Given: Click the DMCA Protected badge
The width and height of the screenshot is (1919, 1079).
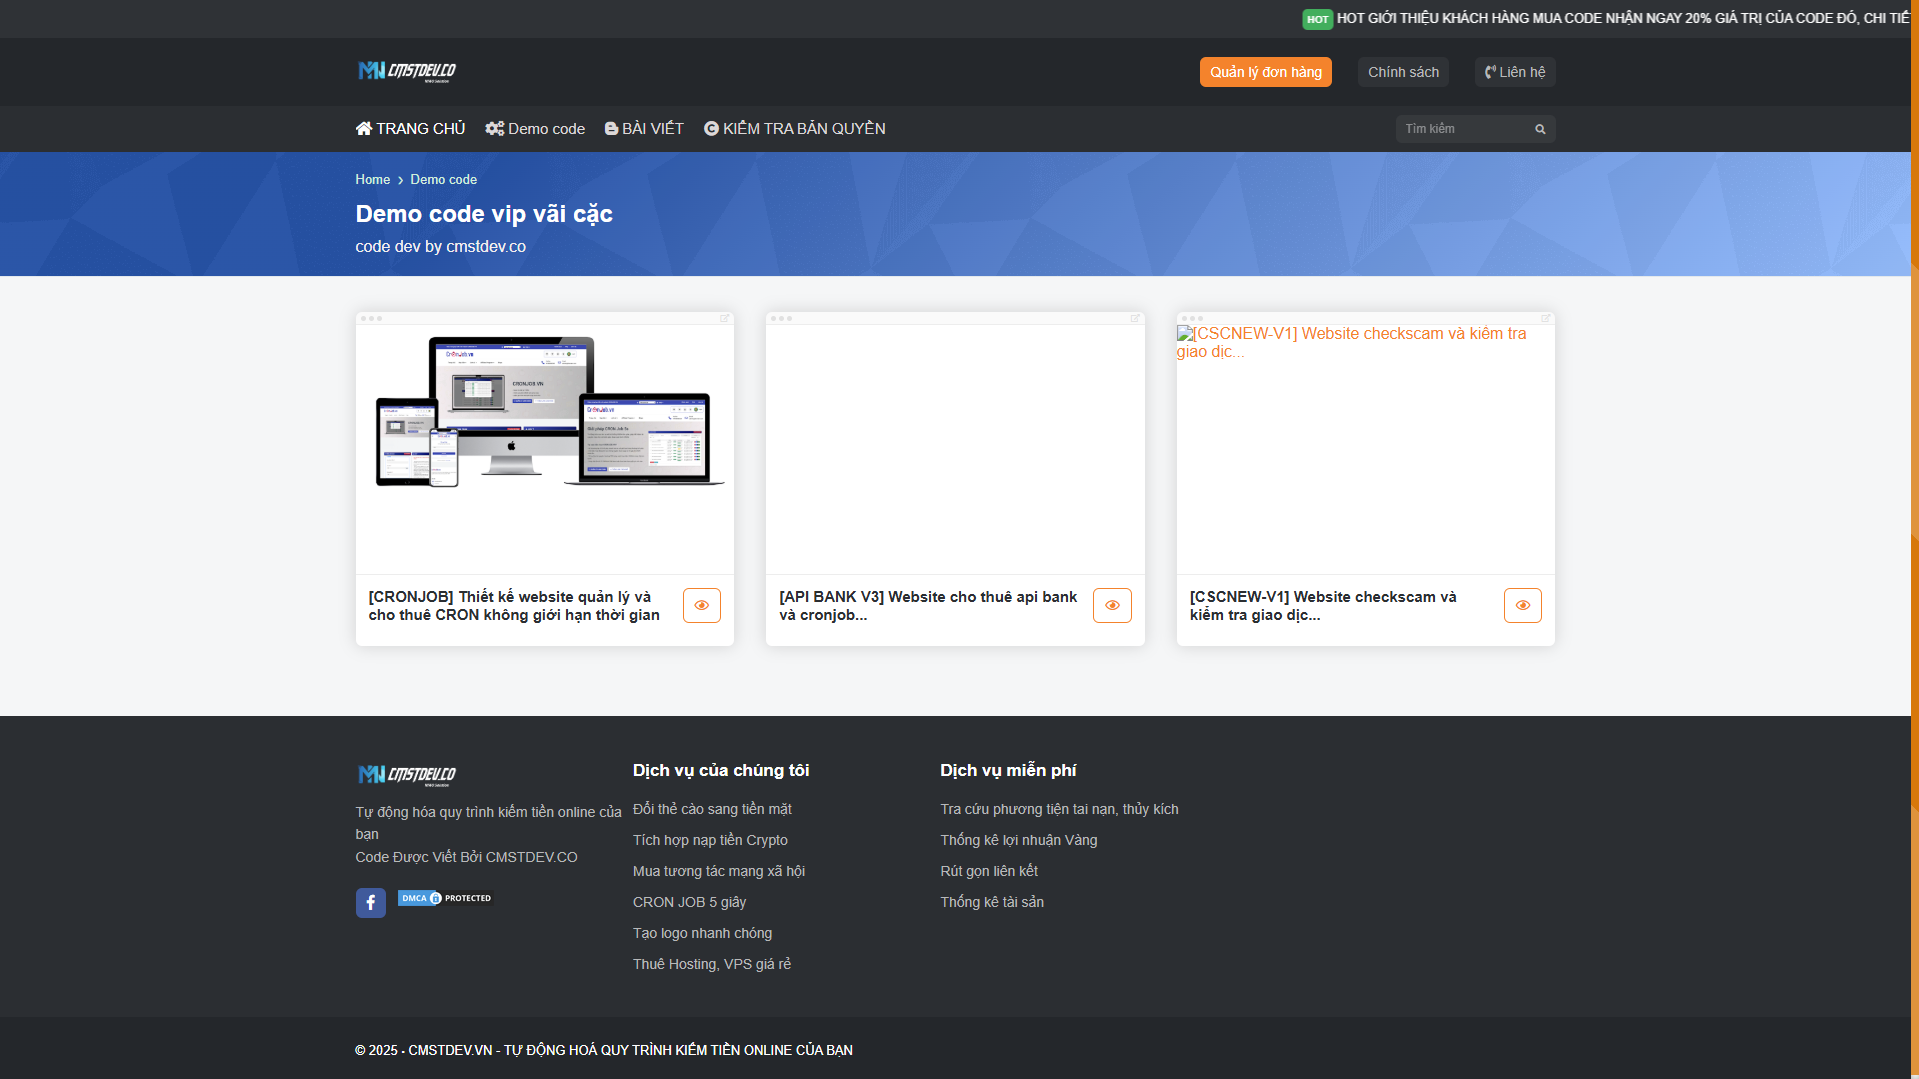Looking at the screenshot, I should click(445, 898).
